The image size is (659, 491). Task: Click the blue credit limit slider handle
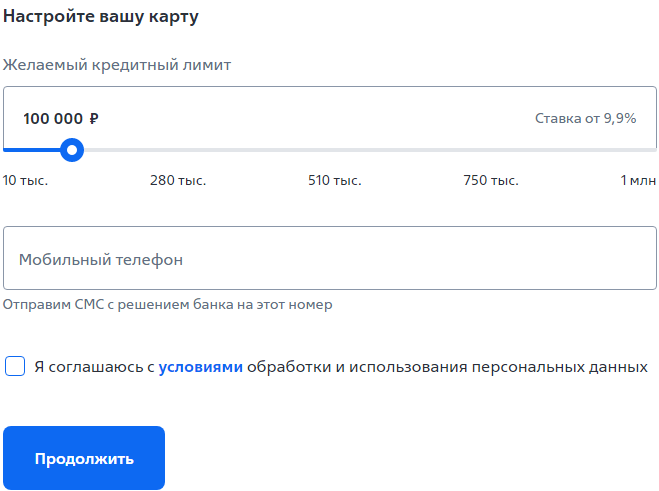click(x=72, y=150)
